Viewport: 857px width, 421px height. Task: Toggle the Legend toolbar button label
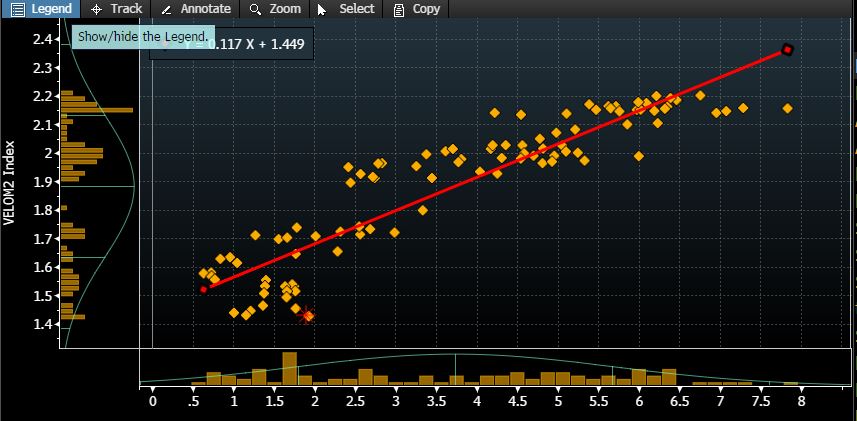pyautogui.click(x=51, y=9)
